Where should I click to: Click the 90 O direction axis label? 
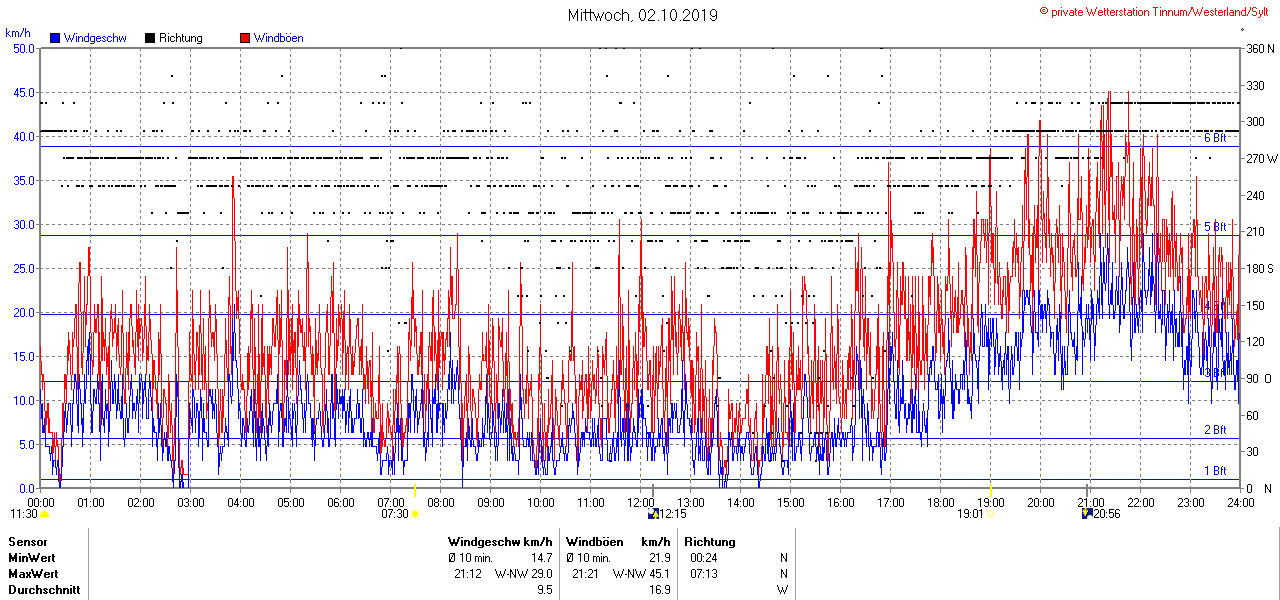click(x=1258, y=378)
